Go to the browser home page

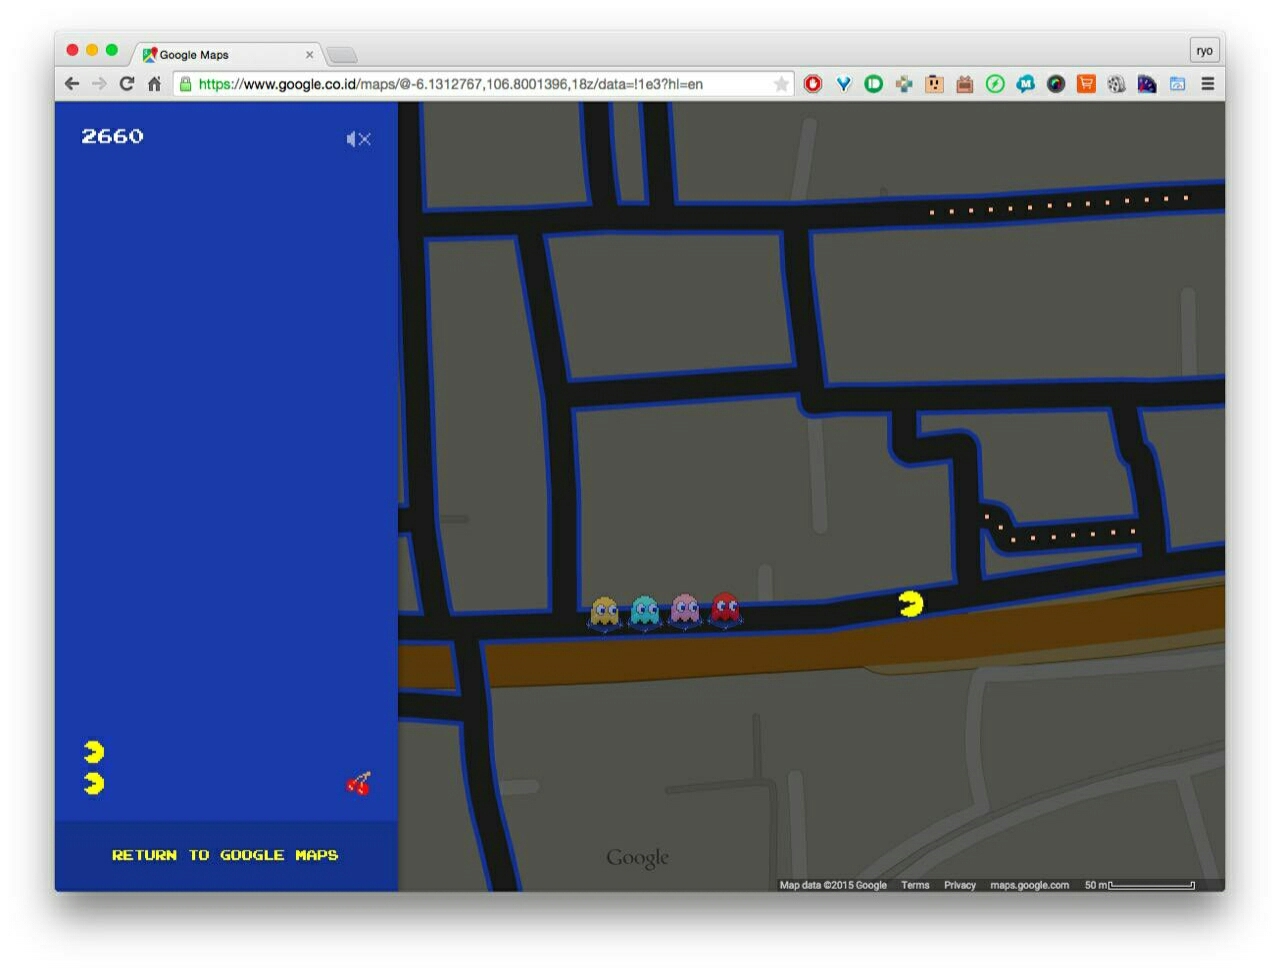click(x=154, y=84)
